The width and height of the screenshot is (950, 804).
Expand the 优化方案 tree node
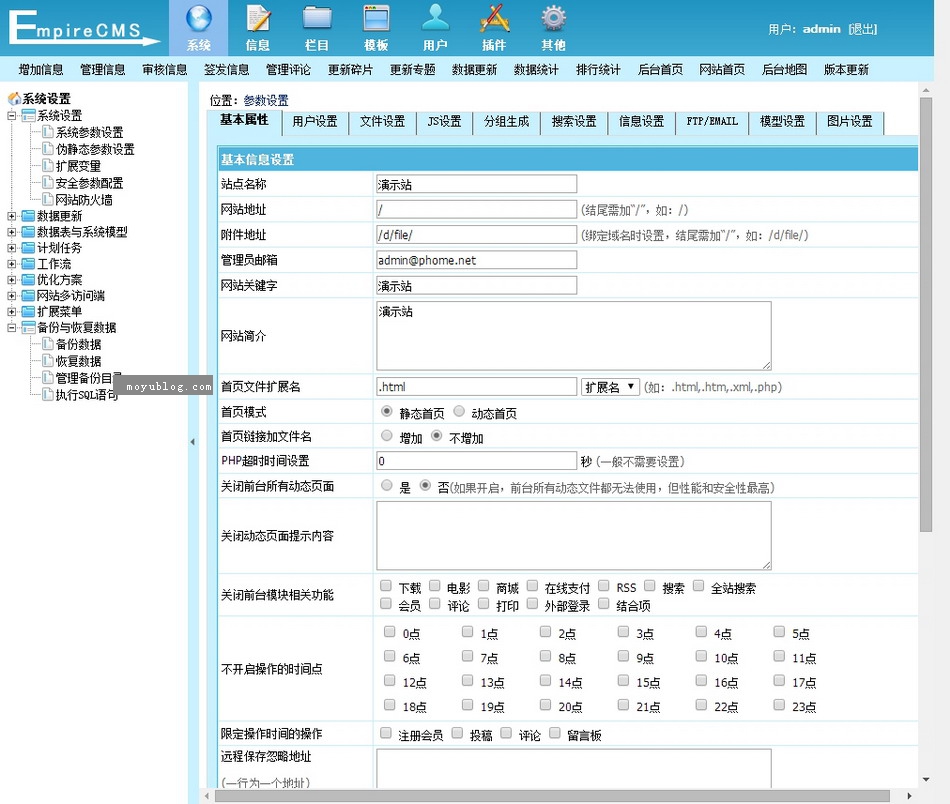point(12,279)
